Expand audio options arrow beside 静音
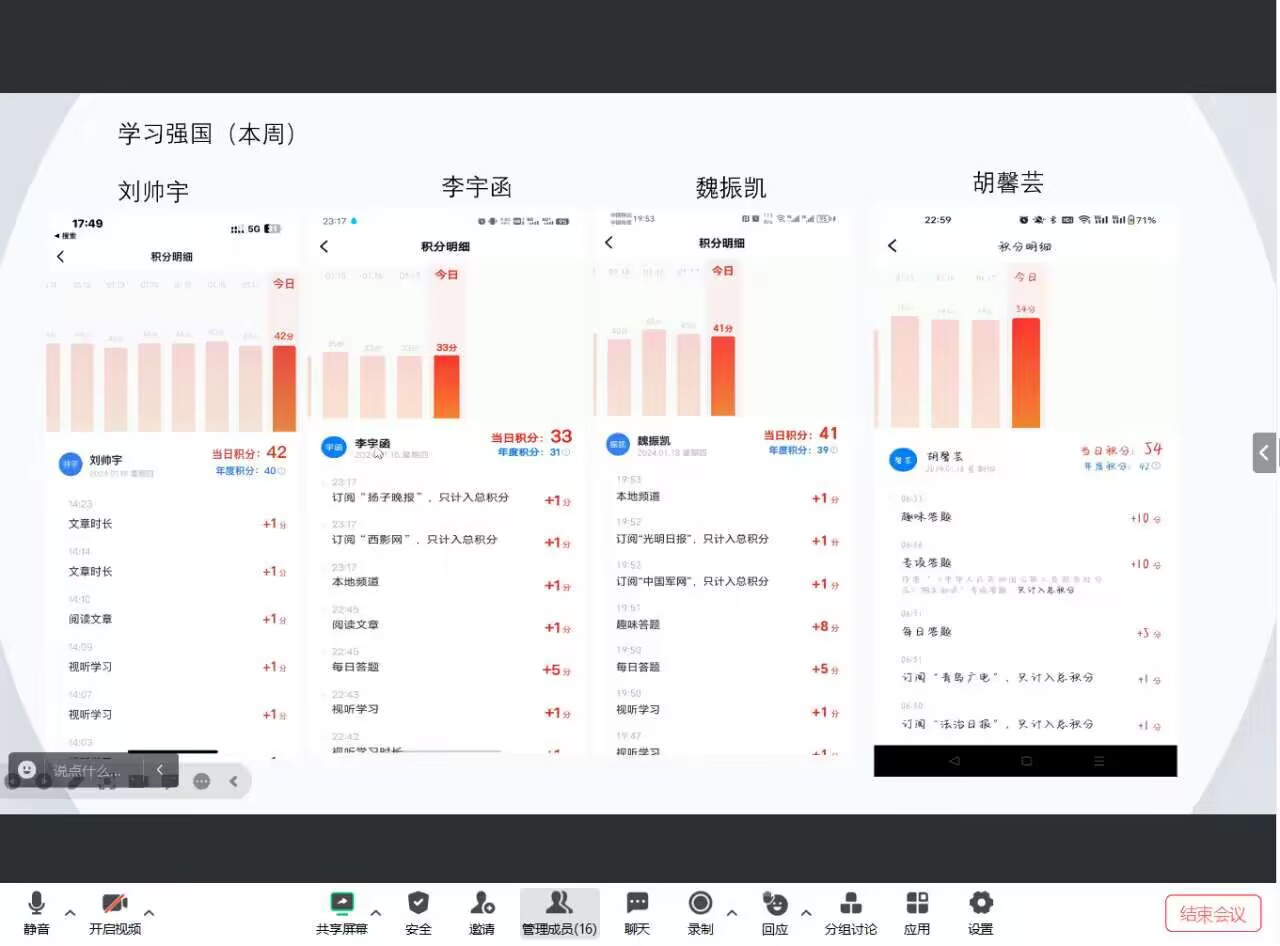The image size is (1280, 946). click(x=70, y=912)
